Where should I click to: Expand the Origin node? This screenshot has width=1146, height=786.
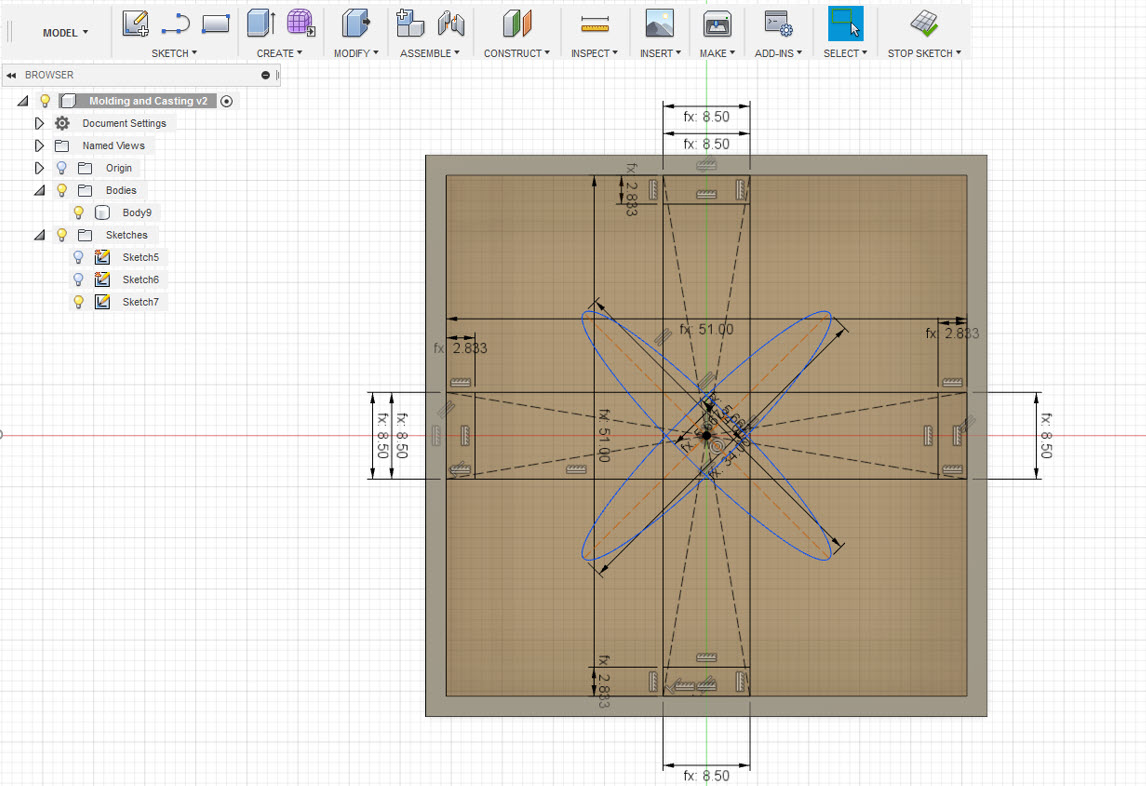click(x=39, y=167)
